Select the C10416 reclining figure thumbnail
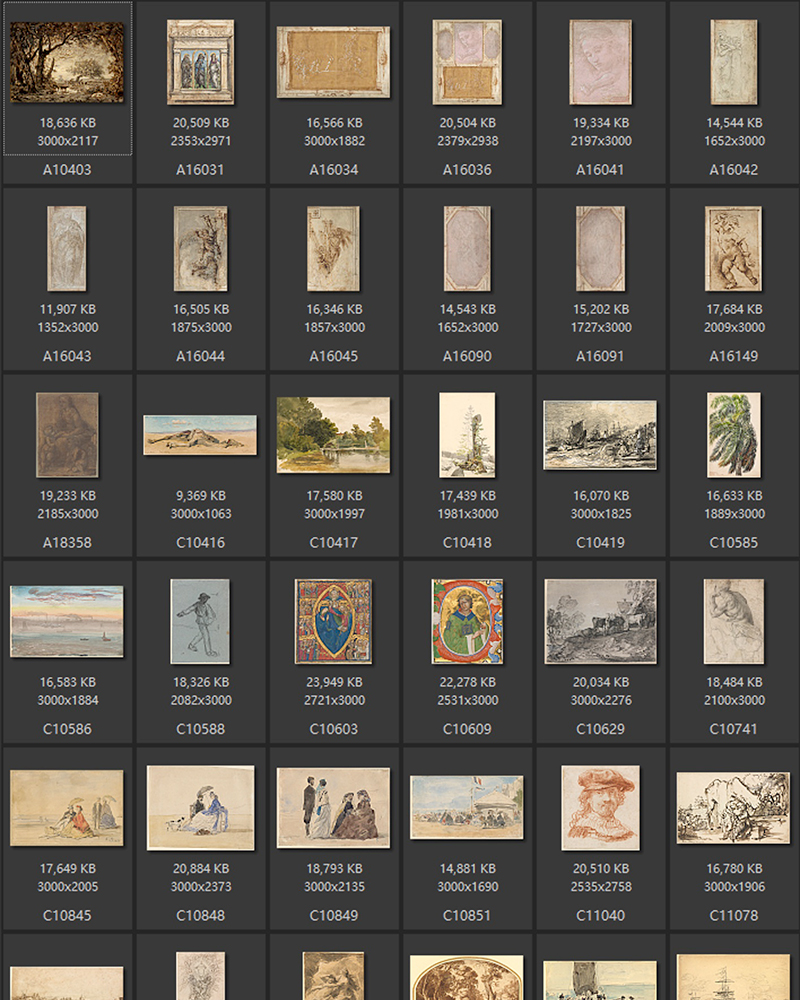This screenshot has height=1000, width=800. tap(200, 435)
